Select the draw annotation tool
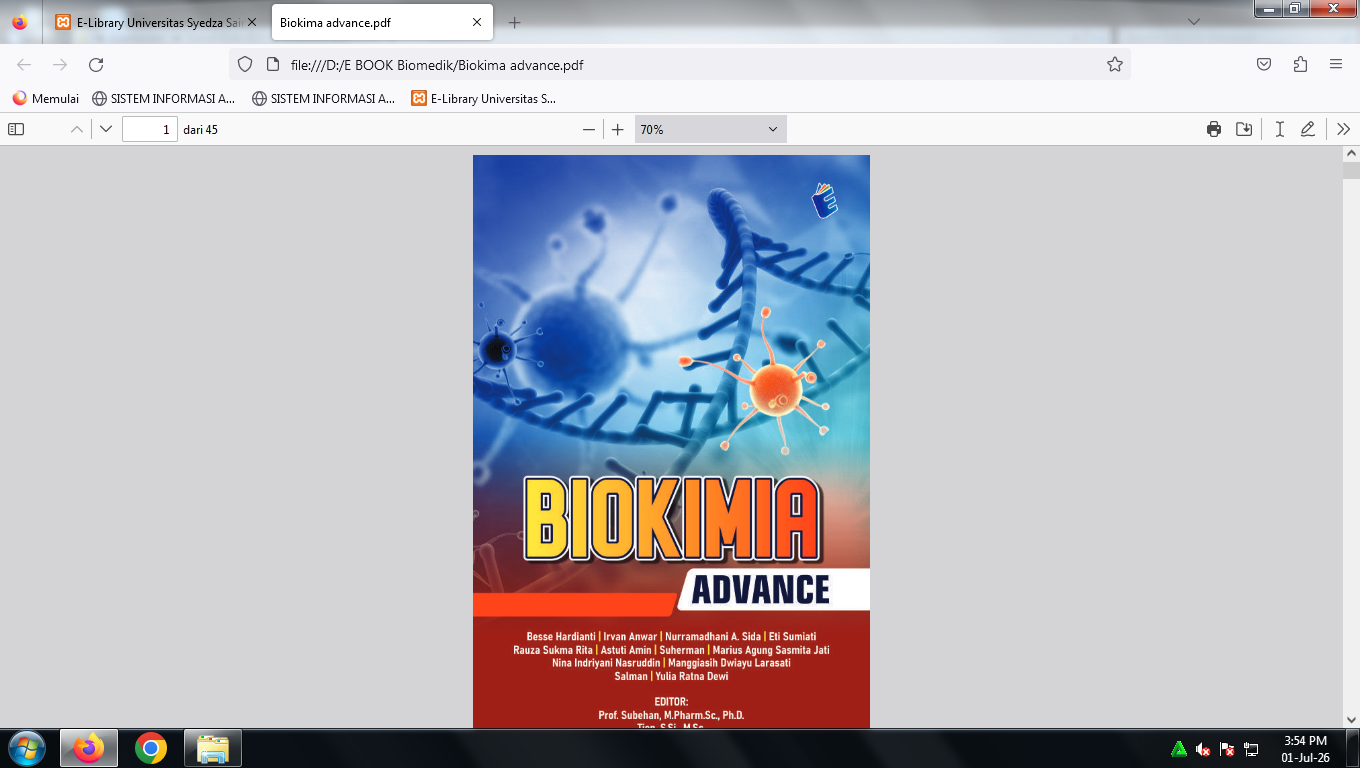Image resolution: width=1360 pixels, height=768 pixels. pos(1308,129)
